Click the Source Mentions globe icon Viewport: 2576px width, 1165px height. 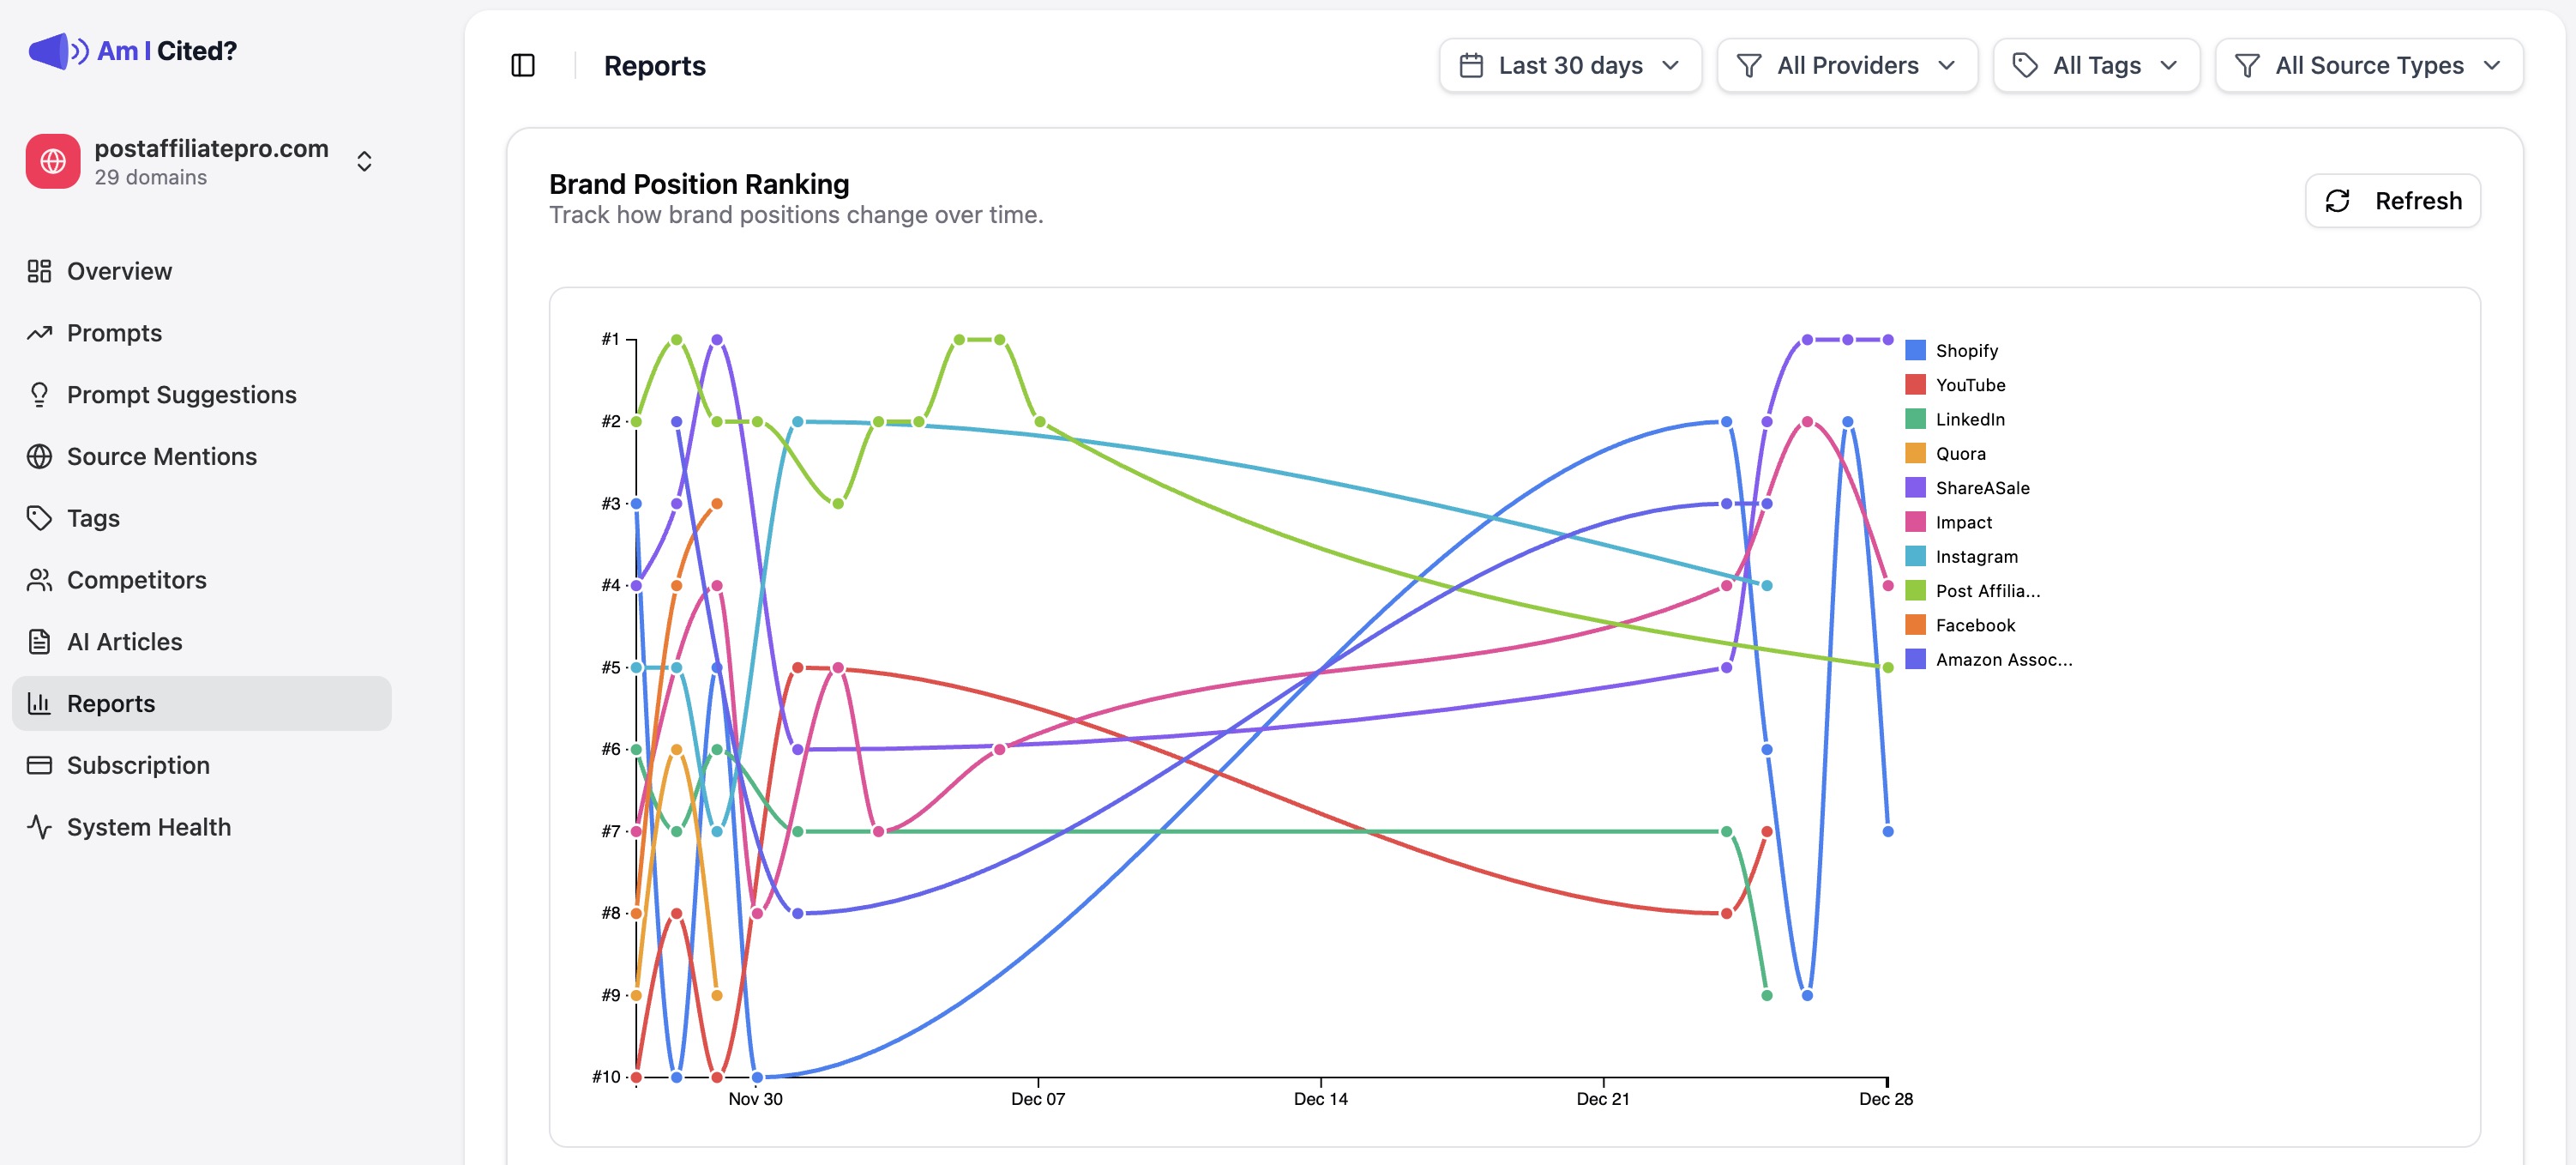tap(40, 456)
